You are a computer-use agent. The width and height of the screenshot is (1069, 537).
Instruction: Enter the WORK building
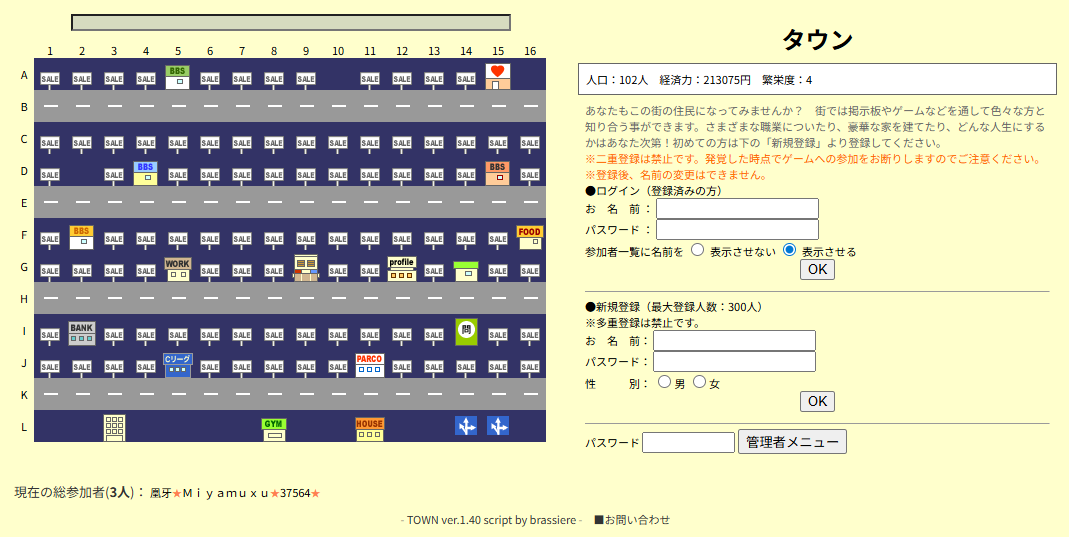point(177,269)
